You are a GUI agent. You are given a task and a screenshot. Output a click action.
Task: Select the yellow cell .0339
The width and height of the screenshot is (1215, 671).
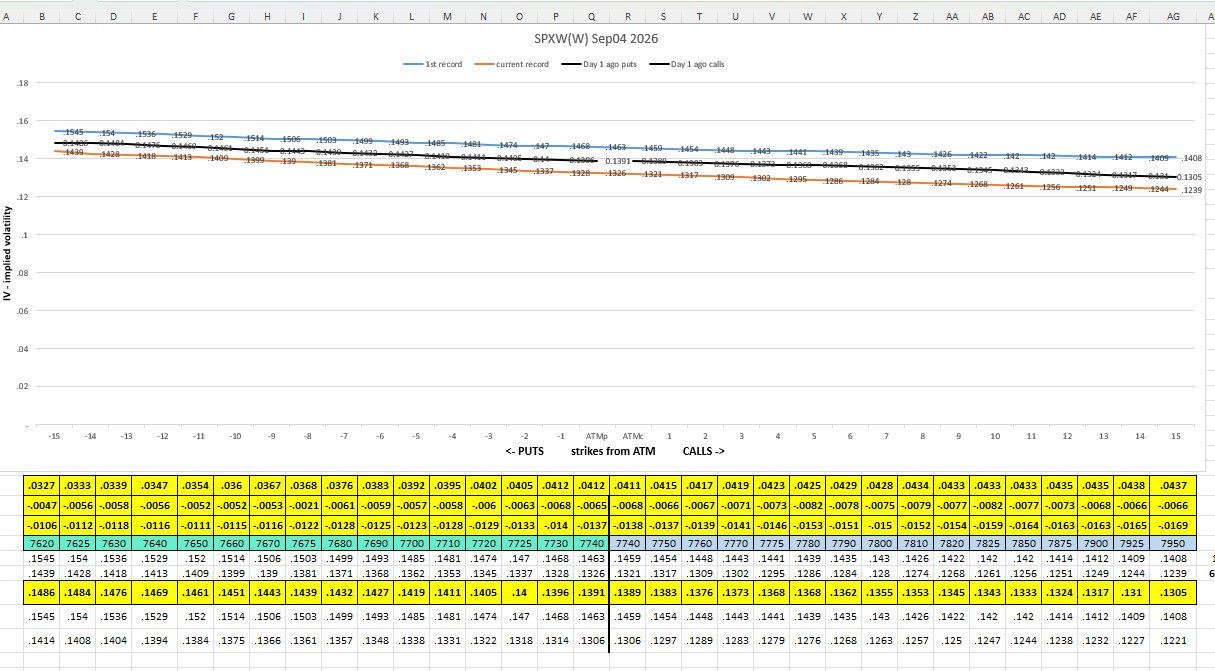point(112,486)
